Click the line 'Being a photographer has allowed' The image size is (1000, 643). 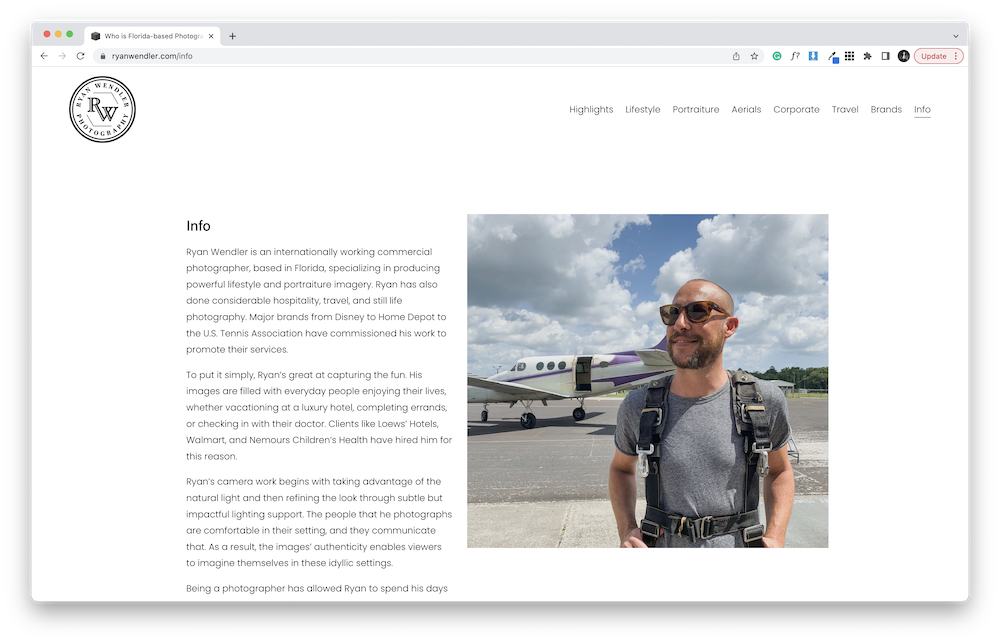click(x=317, y=588)
